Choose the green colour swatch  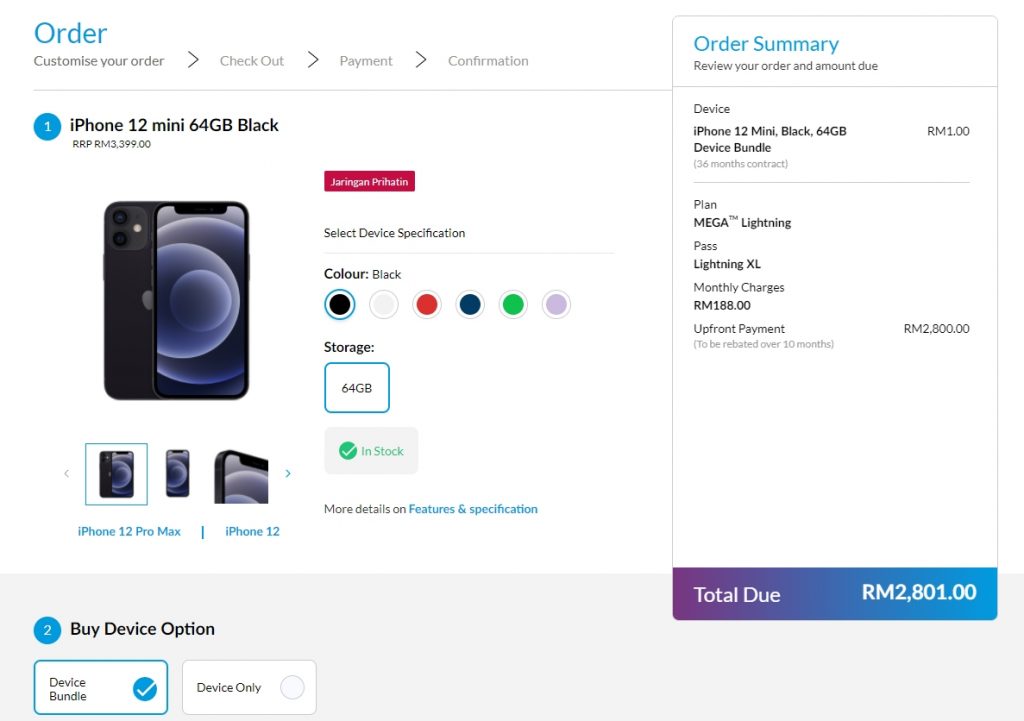pyautogui.click(x=513, y=305)
